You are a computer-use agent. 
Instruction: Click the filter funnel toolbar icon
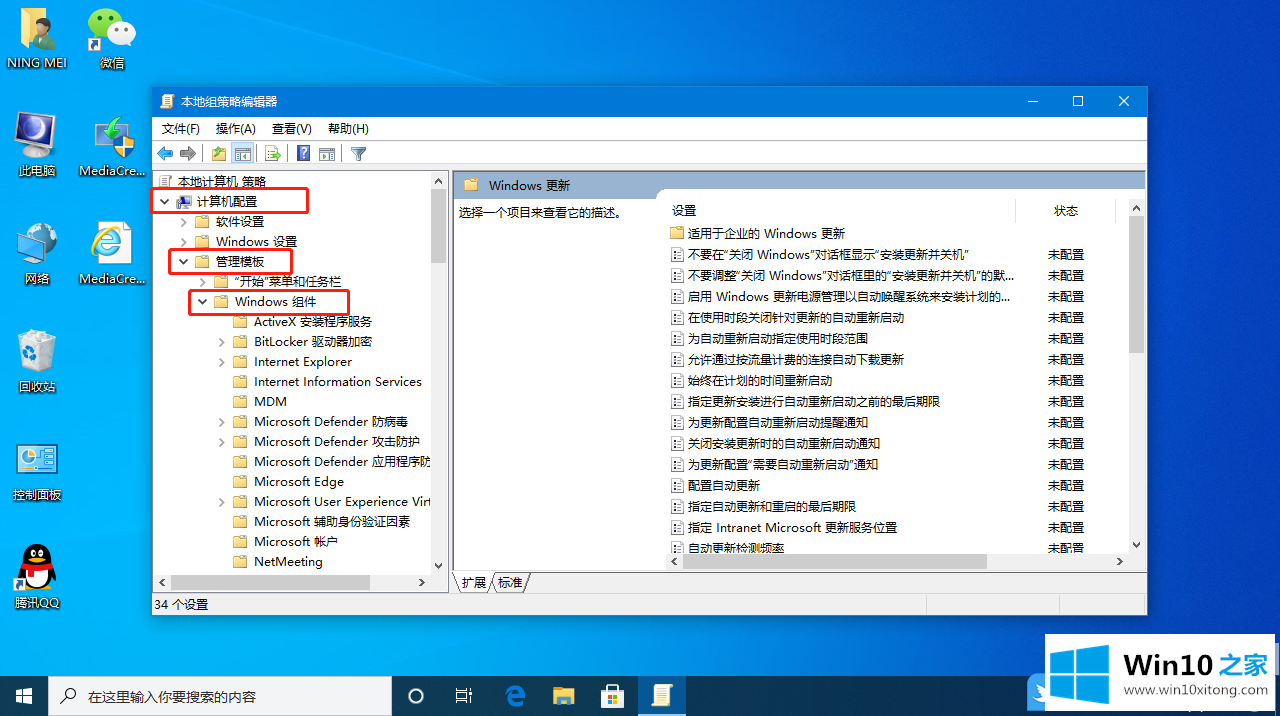click(358, 153)
